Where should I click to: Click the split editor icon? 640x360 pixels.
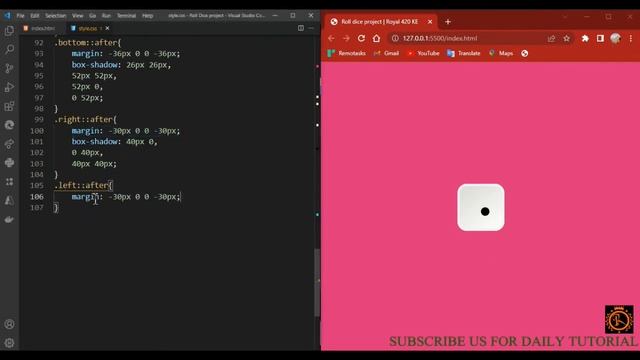(301, 28)
